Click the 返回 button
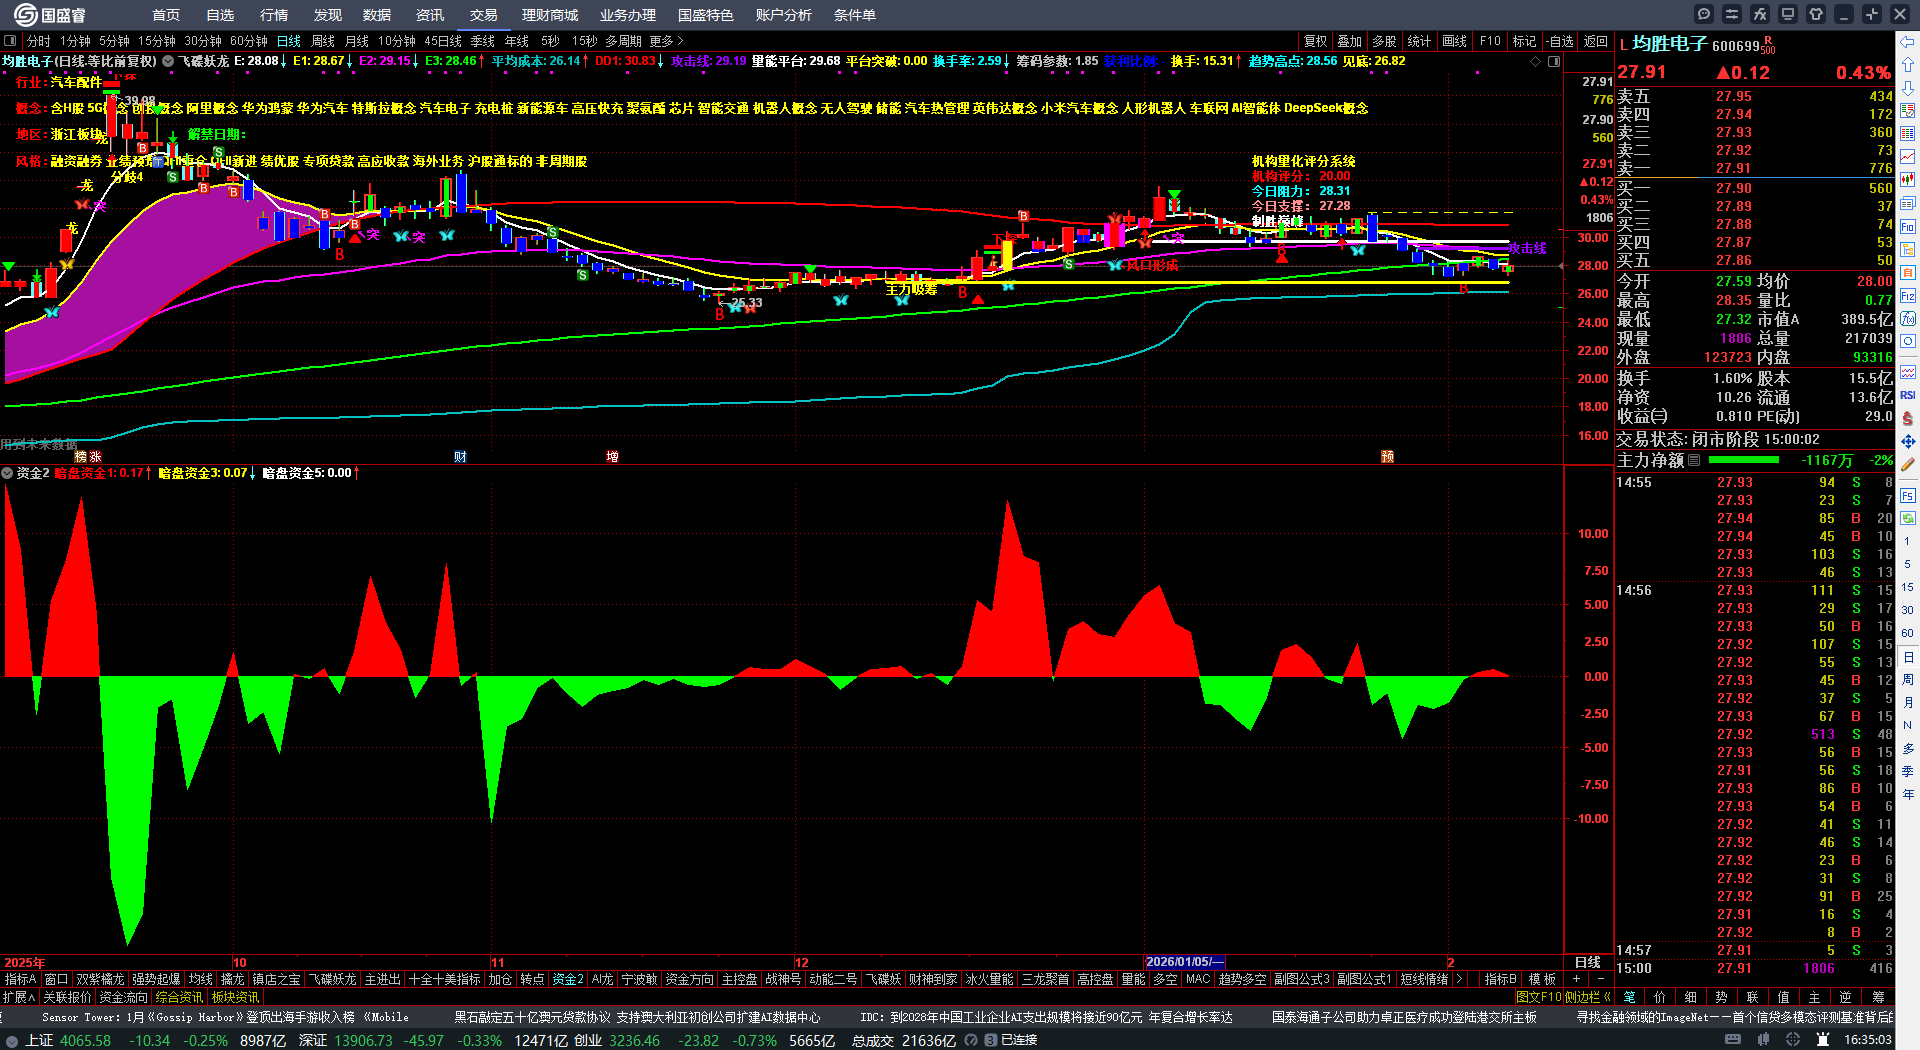Screen dimensions: 1920x1050 (1595, 41)
